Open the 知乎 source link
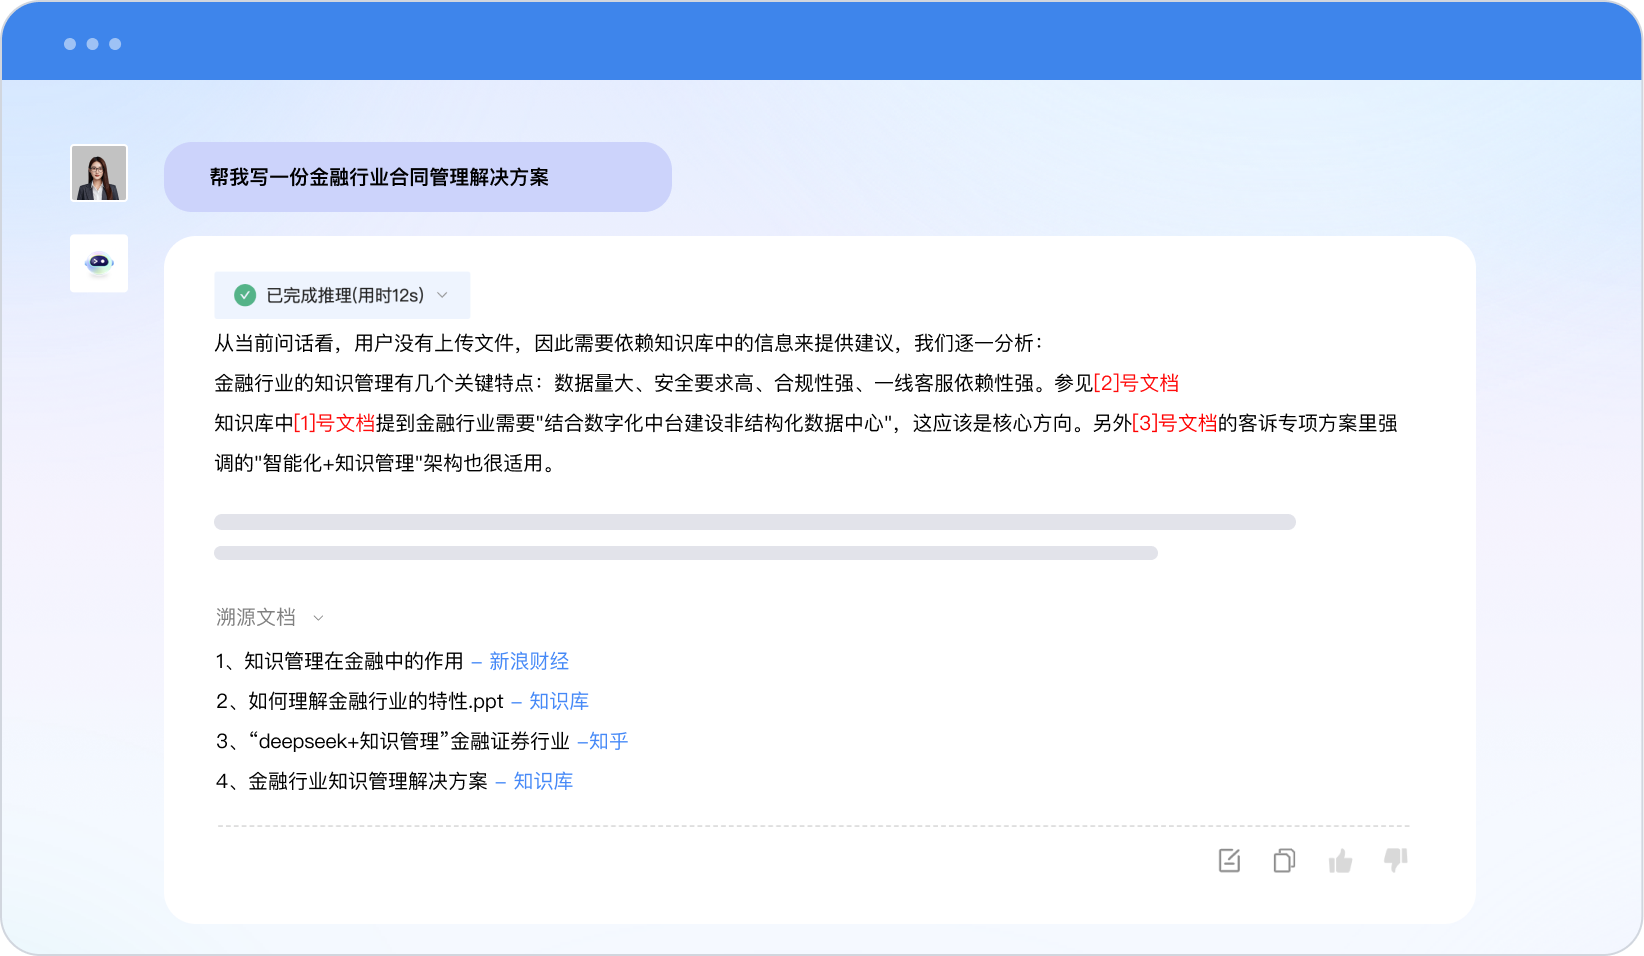 pos(607,741)
